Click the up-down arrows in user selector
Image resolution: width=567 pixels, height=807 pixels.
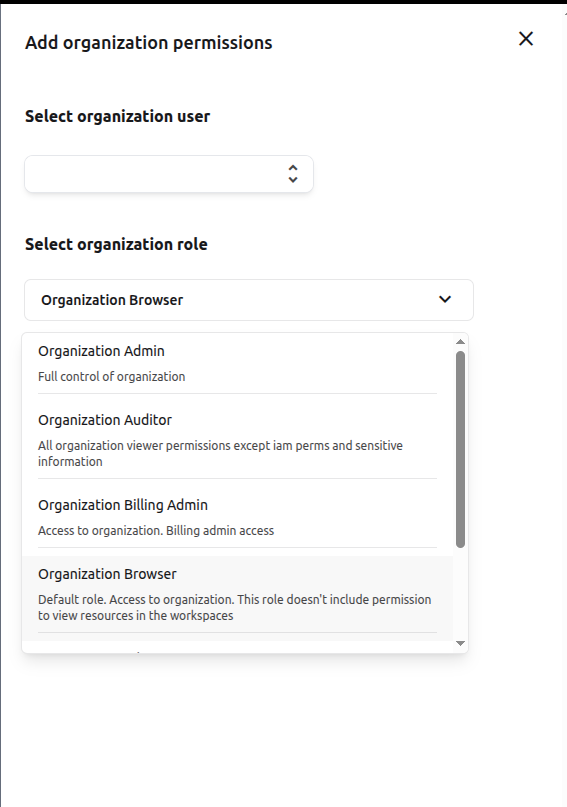pos(293,174)
